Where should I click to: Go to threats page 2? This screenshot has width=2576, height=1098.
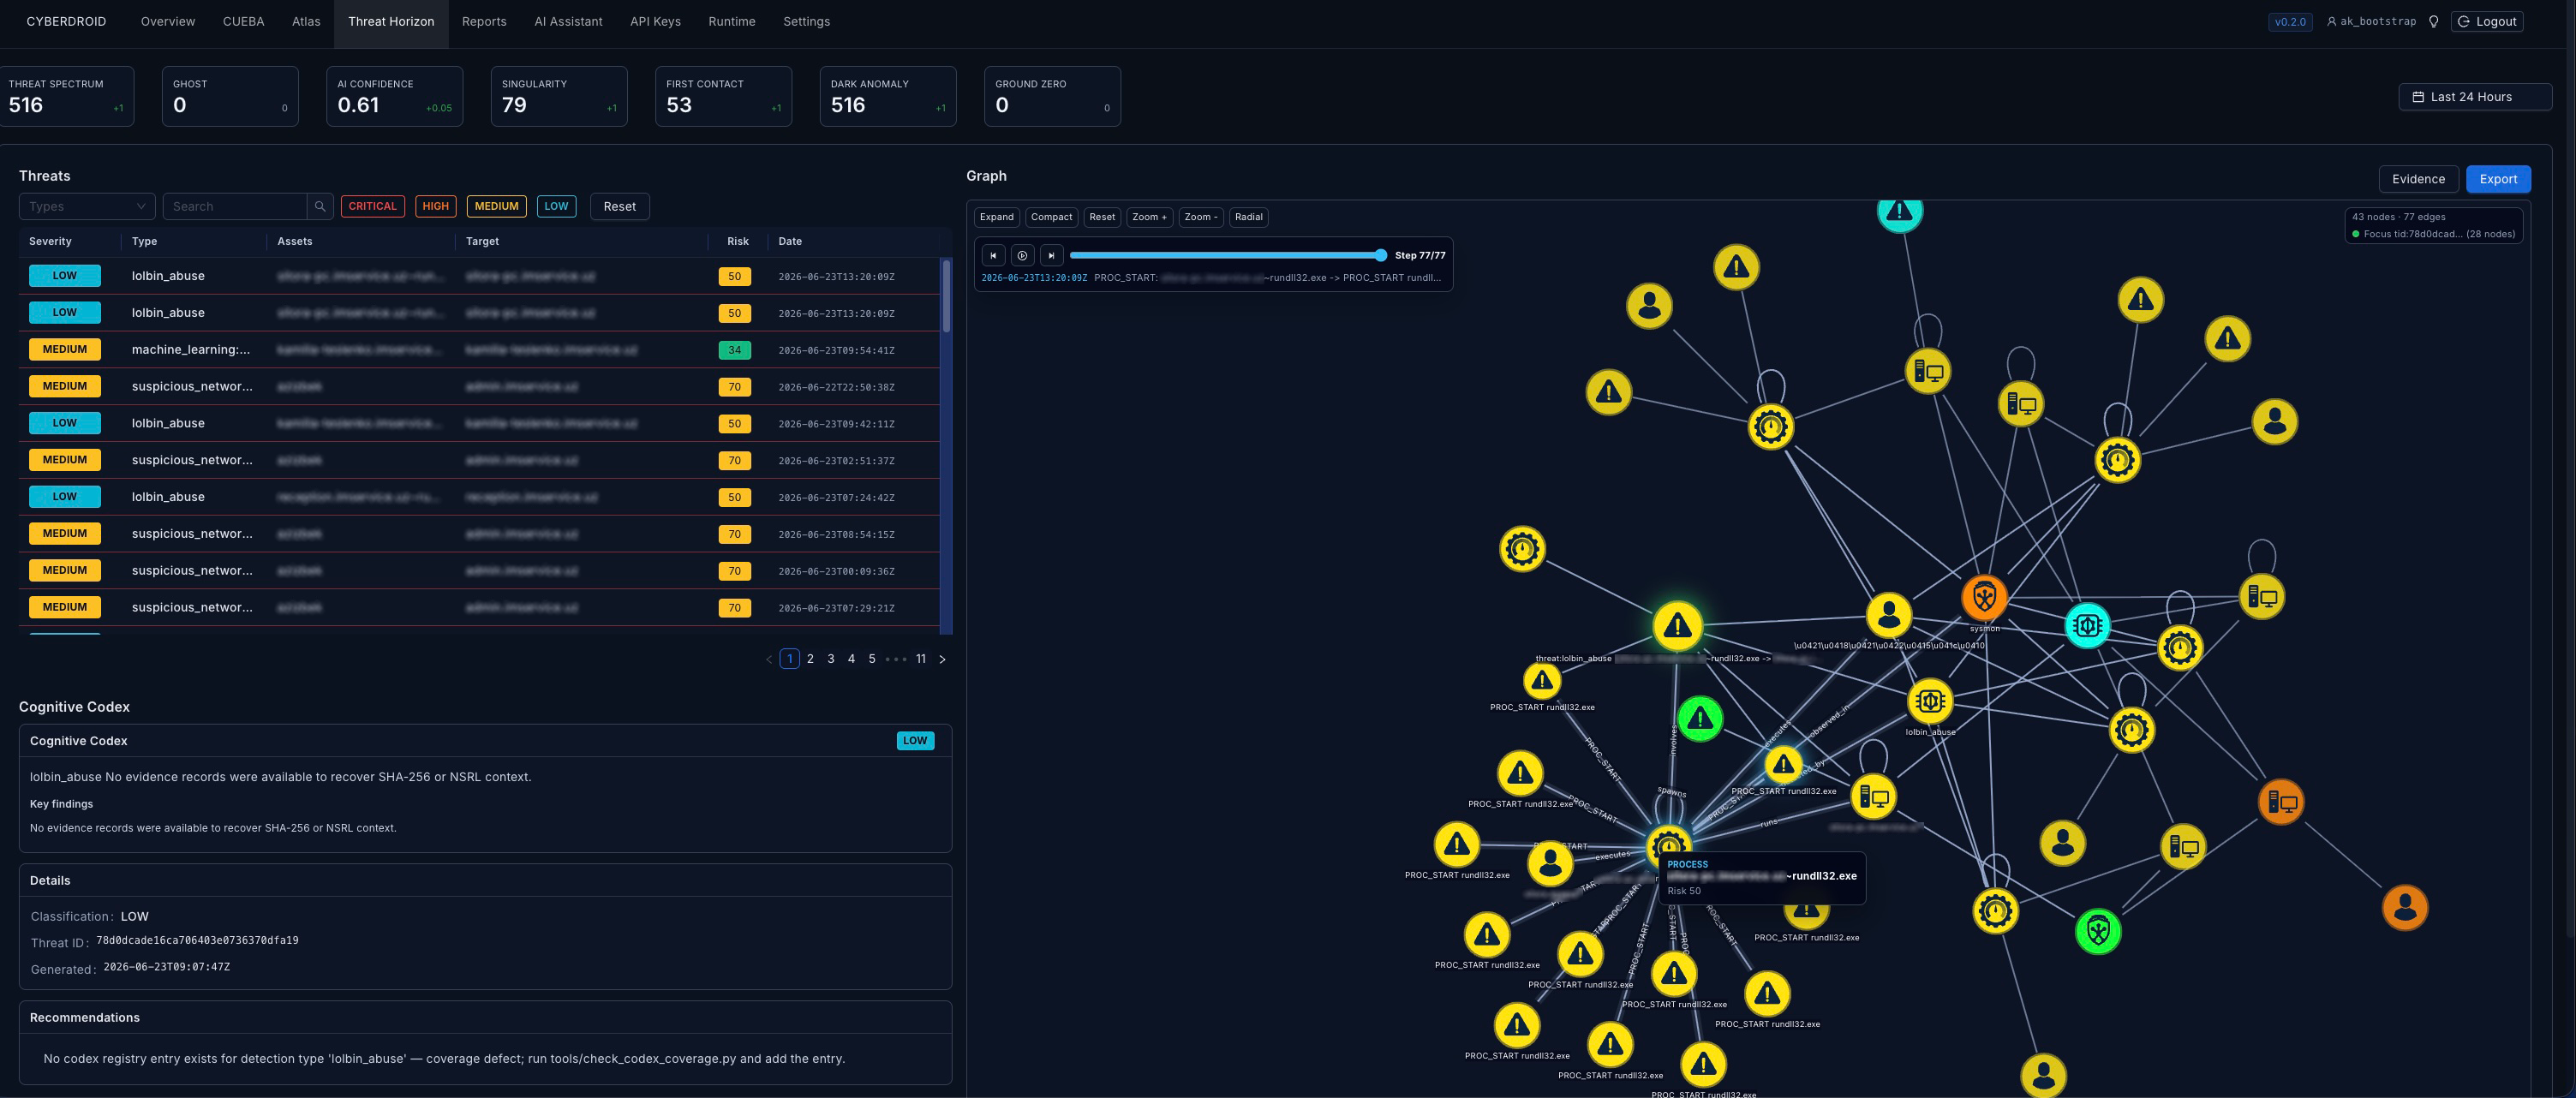pyautogui.click(x=810, y=659)
